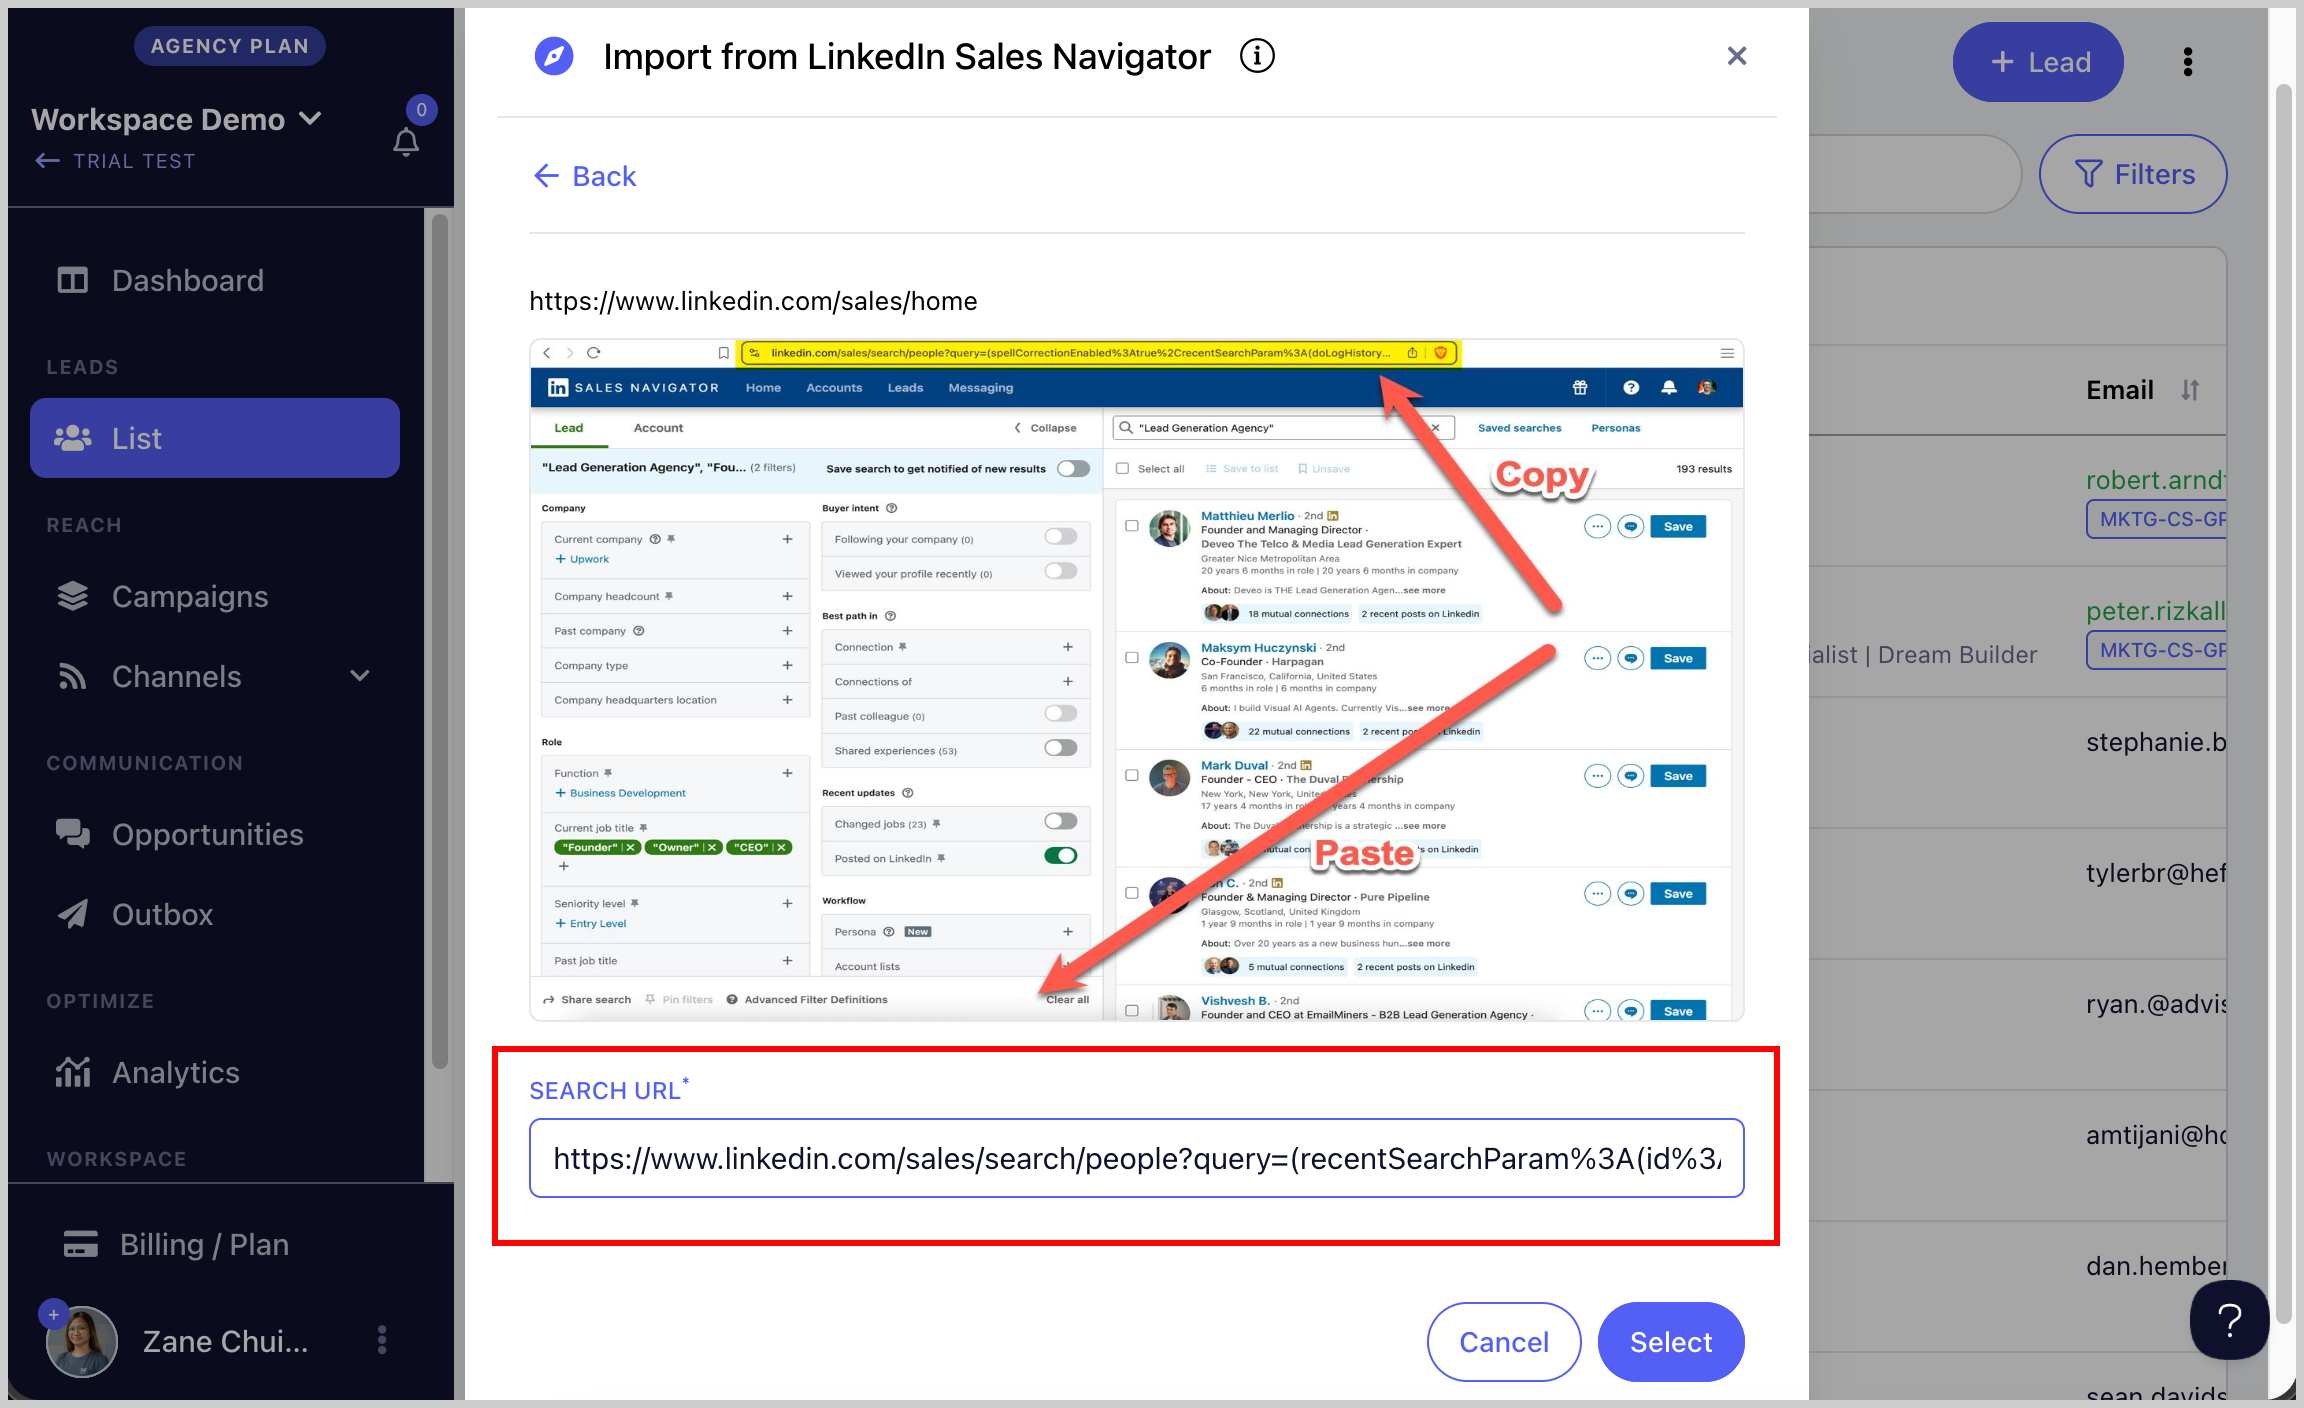Click the AGENCY PLAN badge
The width and height of the screenshot is (2304, 1408).
click(230, 46)
